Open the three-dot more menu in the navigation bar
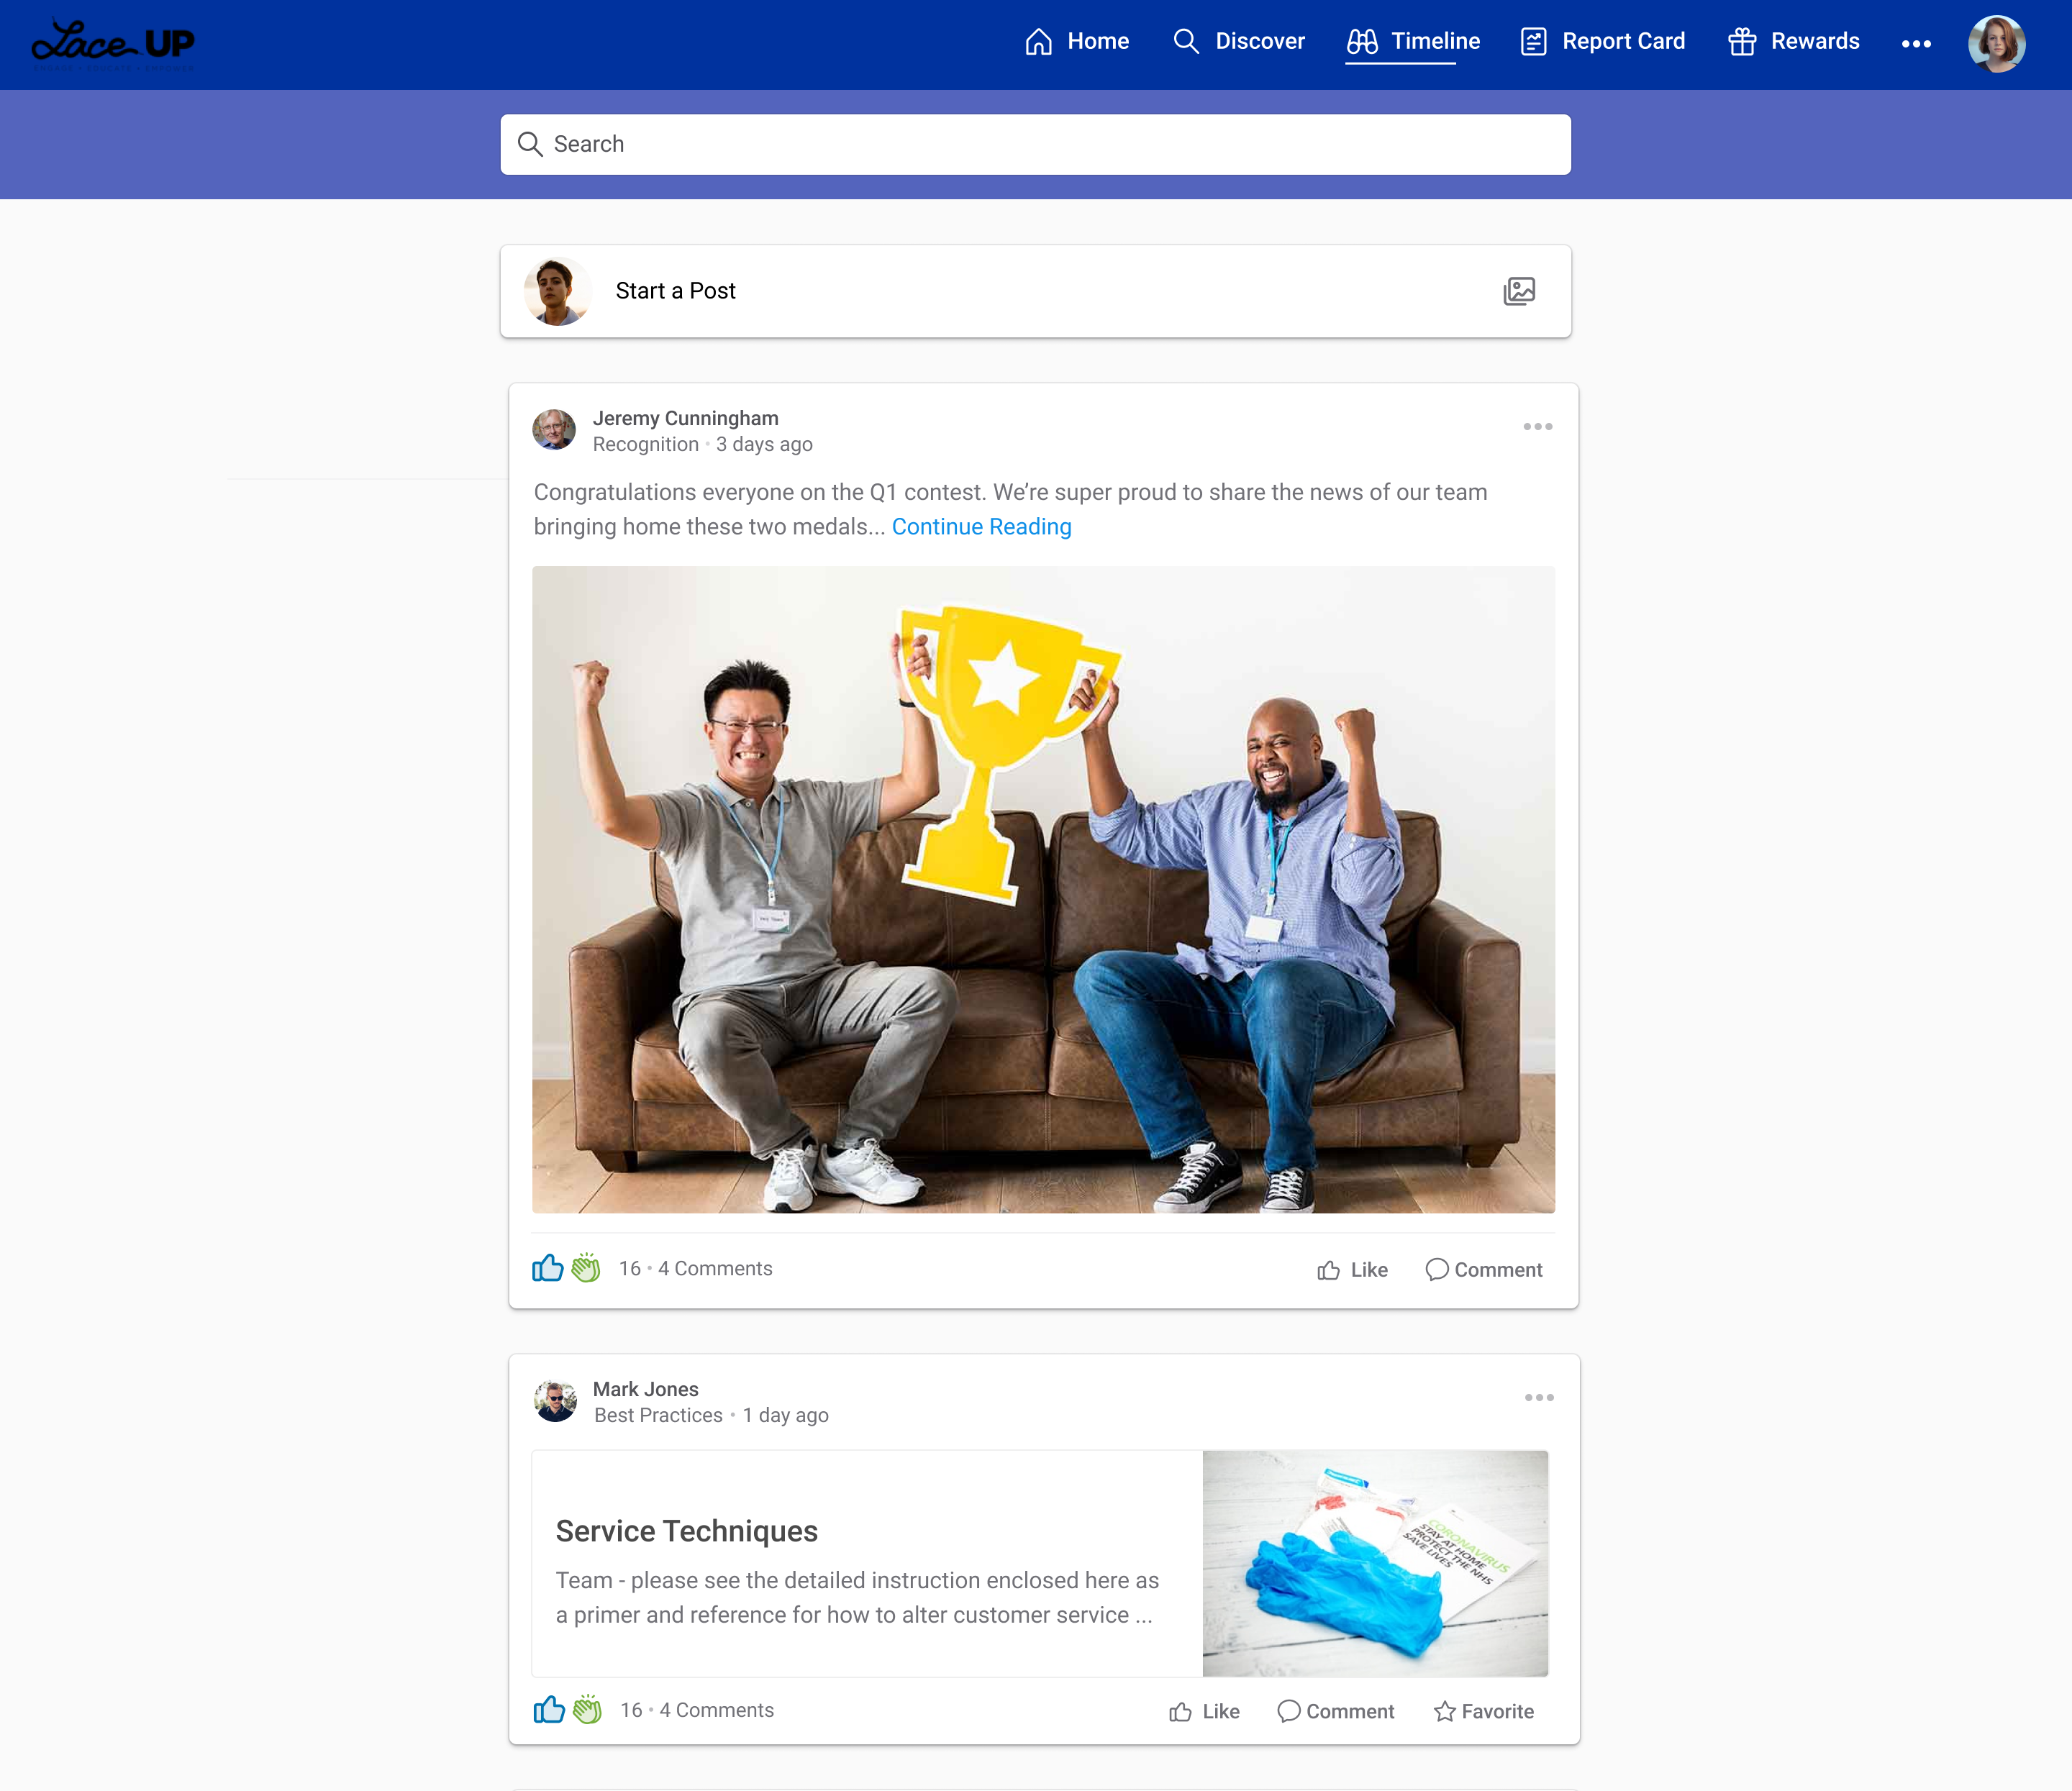 pos(1916,43)
